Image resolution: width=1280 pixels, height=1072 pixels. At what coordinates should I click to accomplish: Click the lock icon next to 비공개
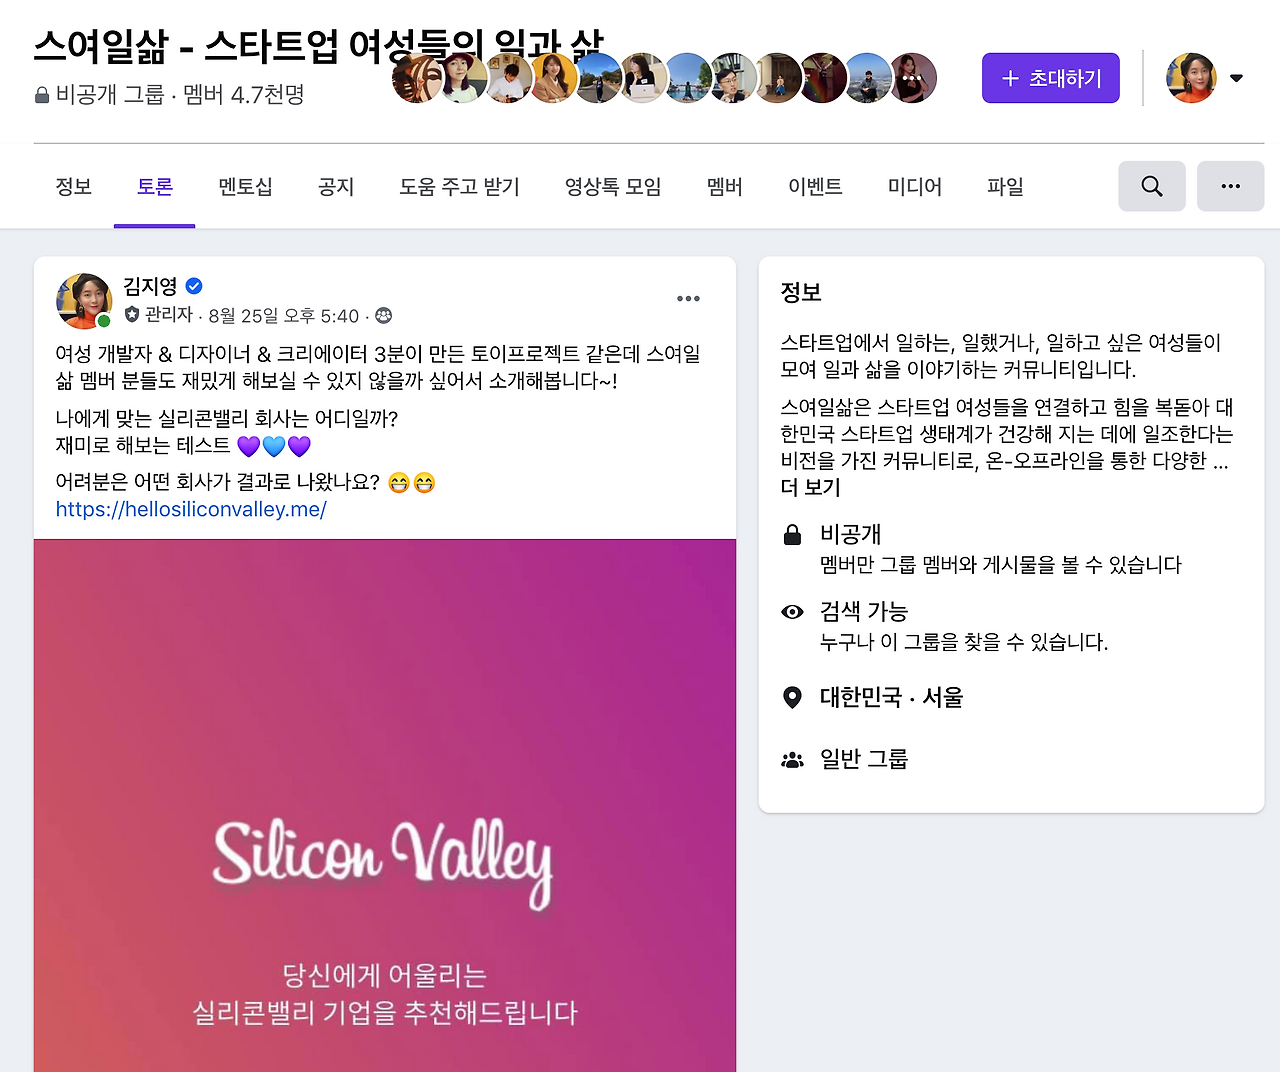(x=792, y=535)
